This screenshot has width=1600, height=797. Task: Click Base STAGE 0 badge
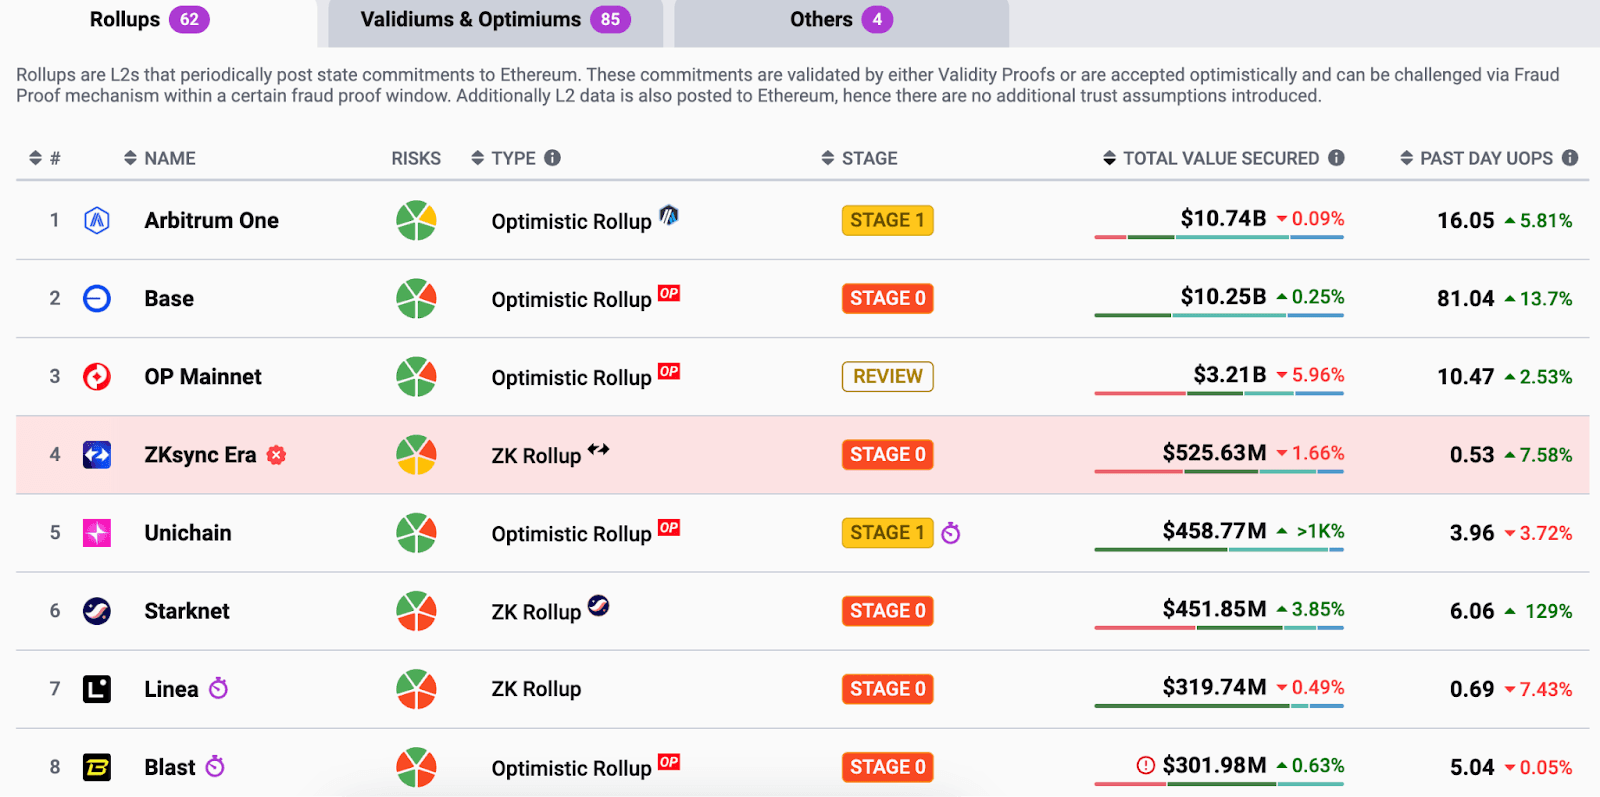[887, 298]
